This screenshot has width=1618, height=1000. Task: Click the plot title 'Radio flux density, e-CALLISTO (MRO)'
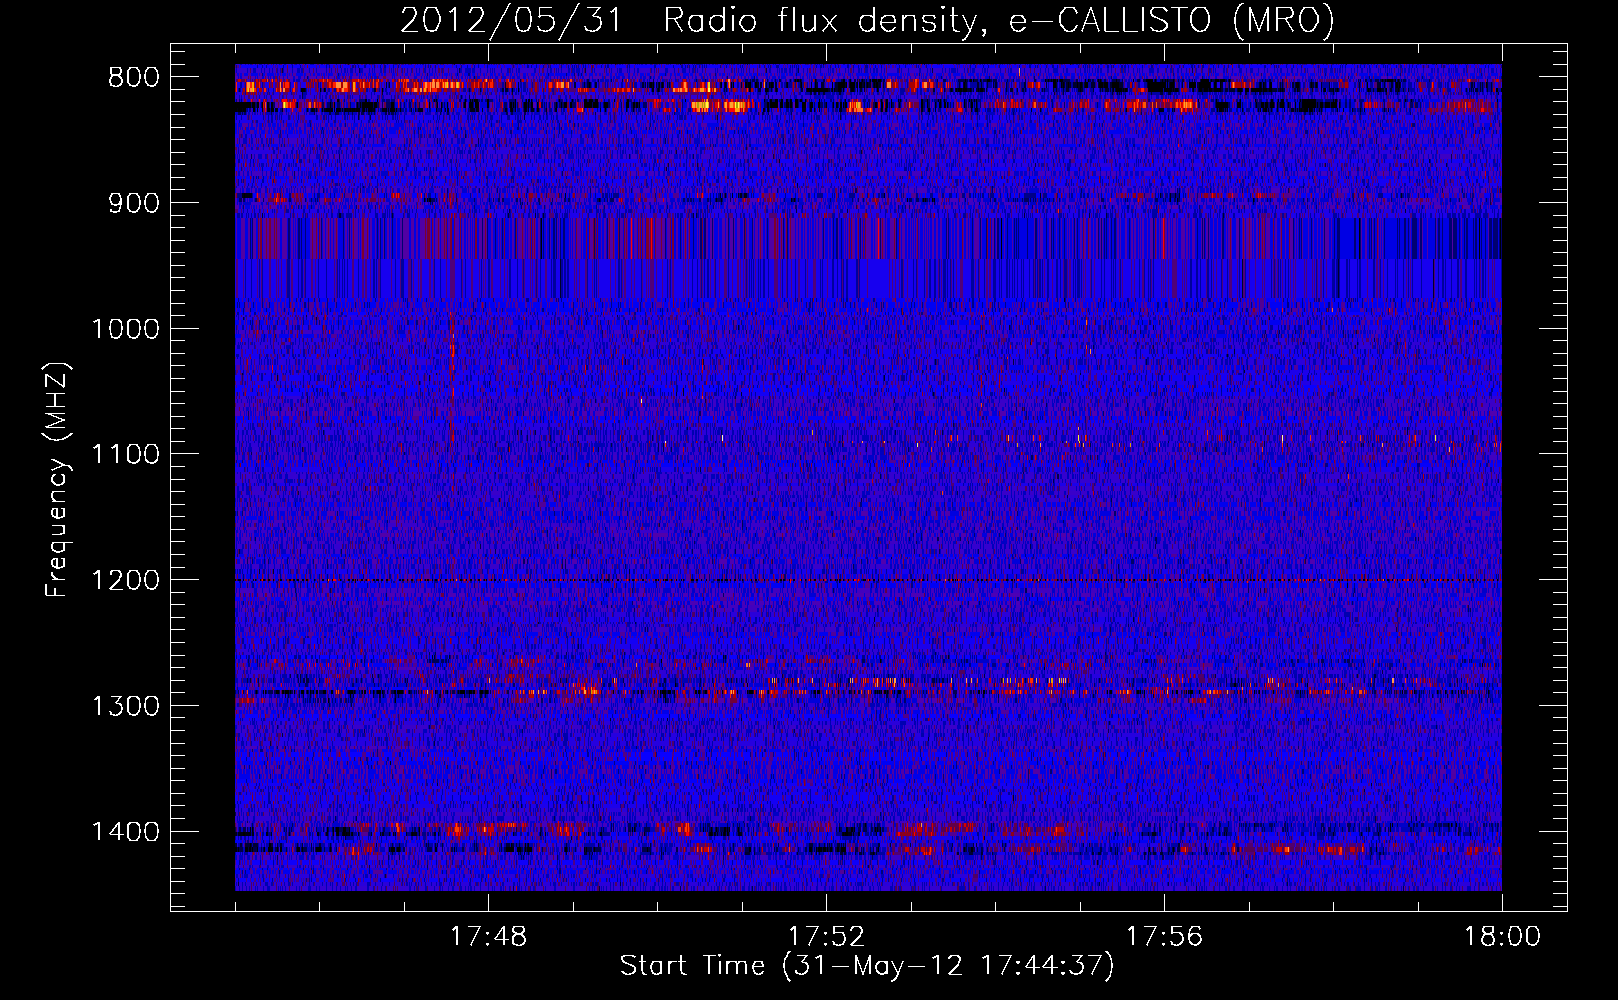pyautogui.click(x=999, y=20)
